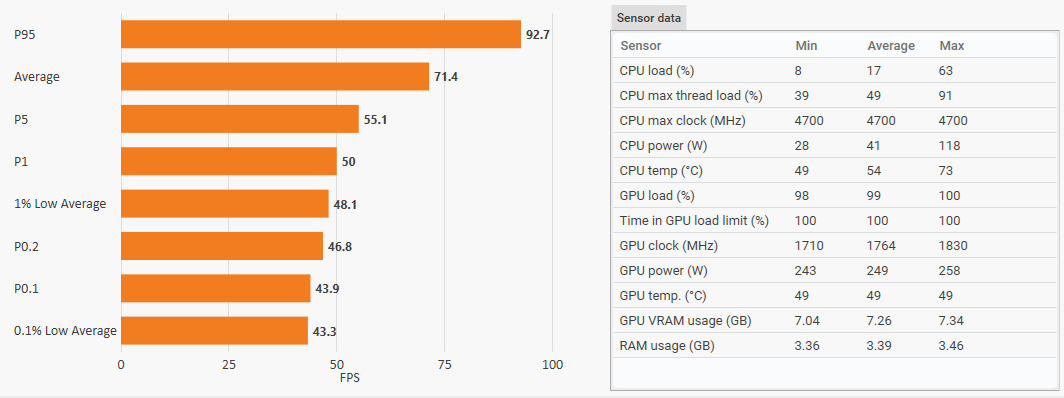Click the P0.1 bar
The image size is (1064, 398).
[x=216, y=288]
